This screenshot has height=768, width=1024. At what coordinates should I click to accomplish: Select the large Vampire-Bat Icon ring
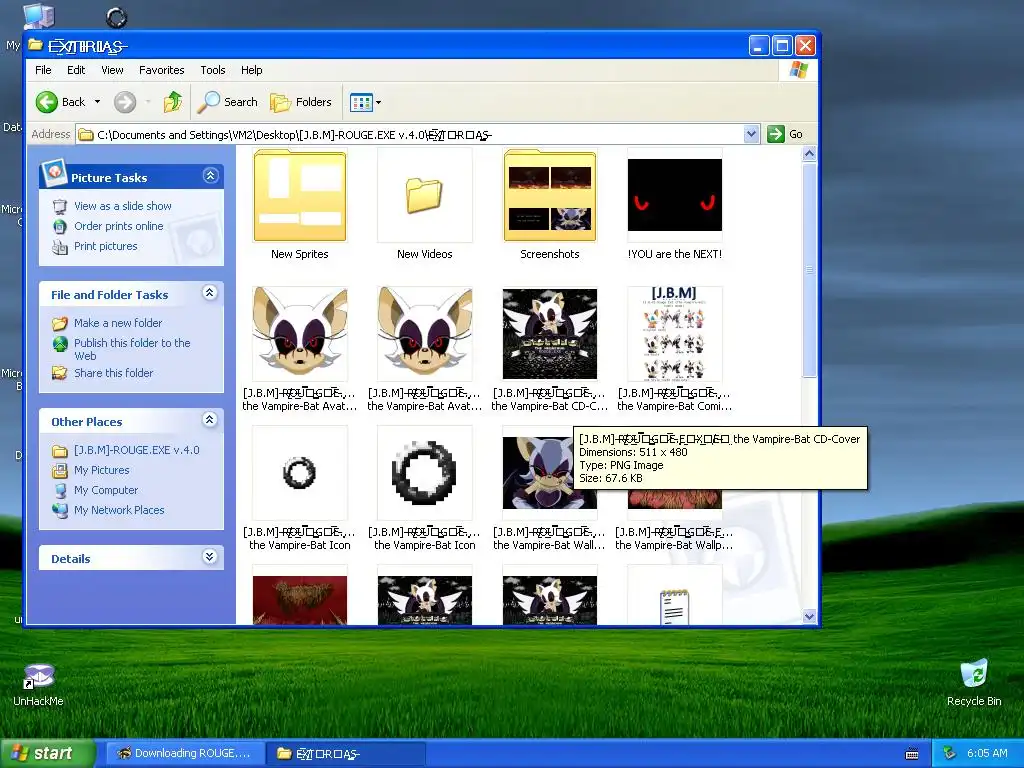424,473
